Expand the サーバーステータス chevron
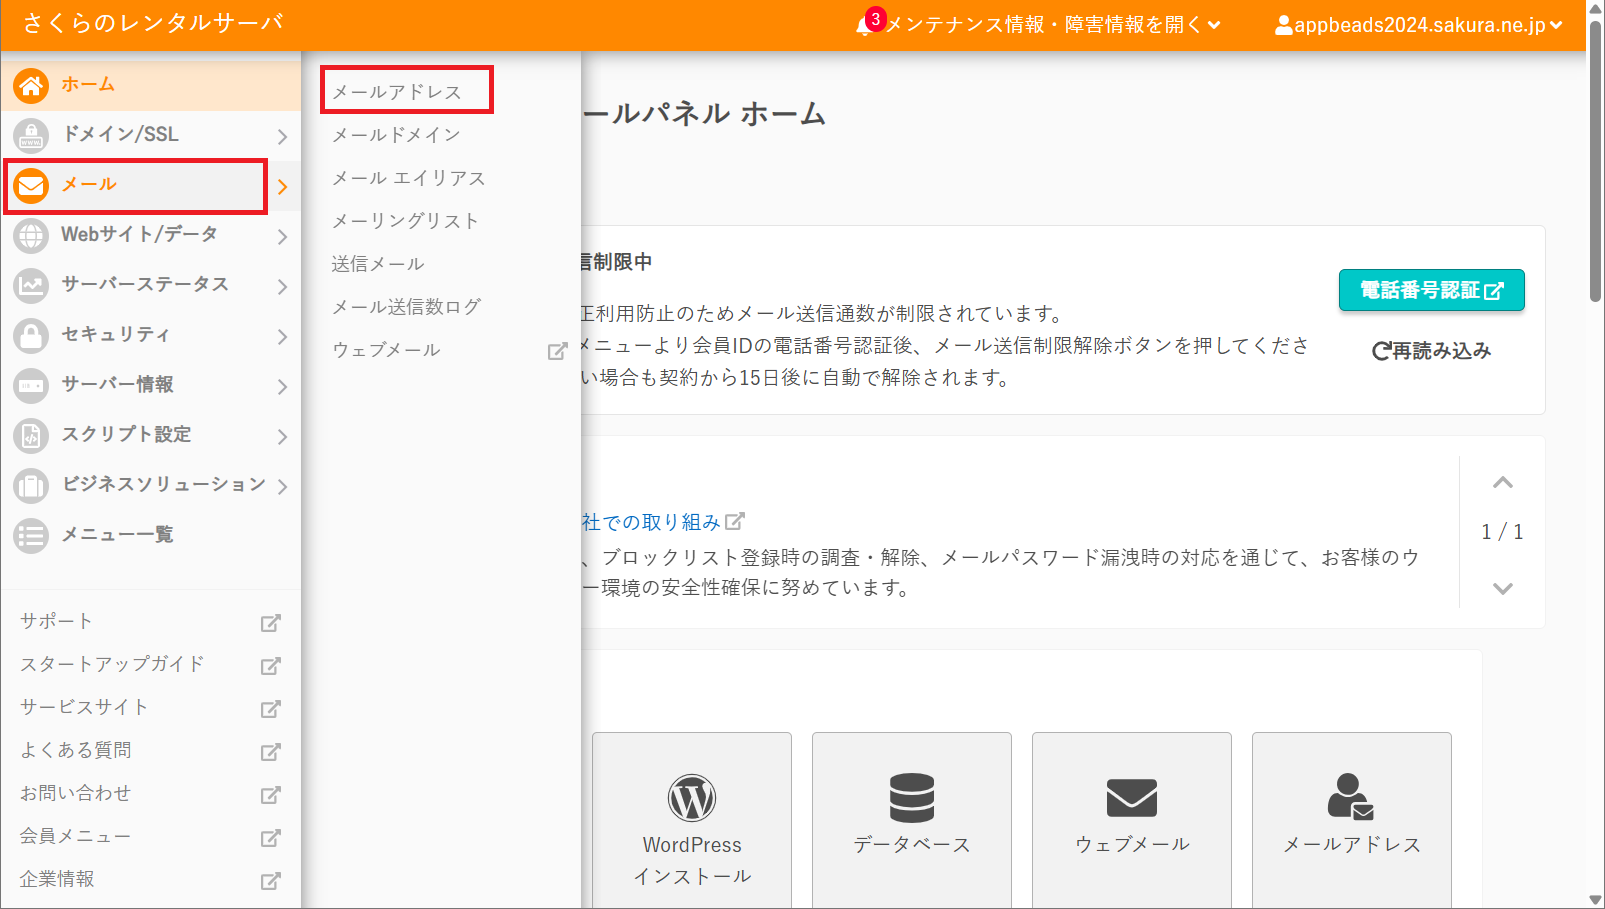 (283, 286)
